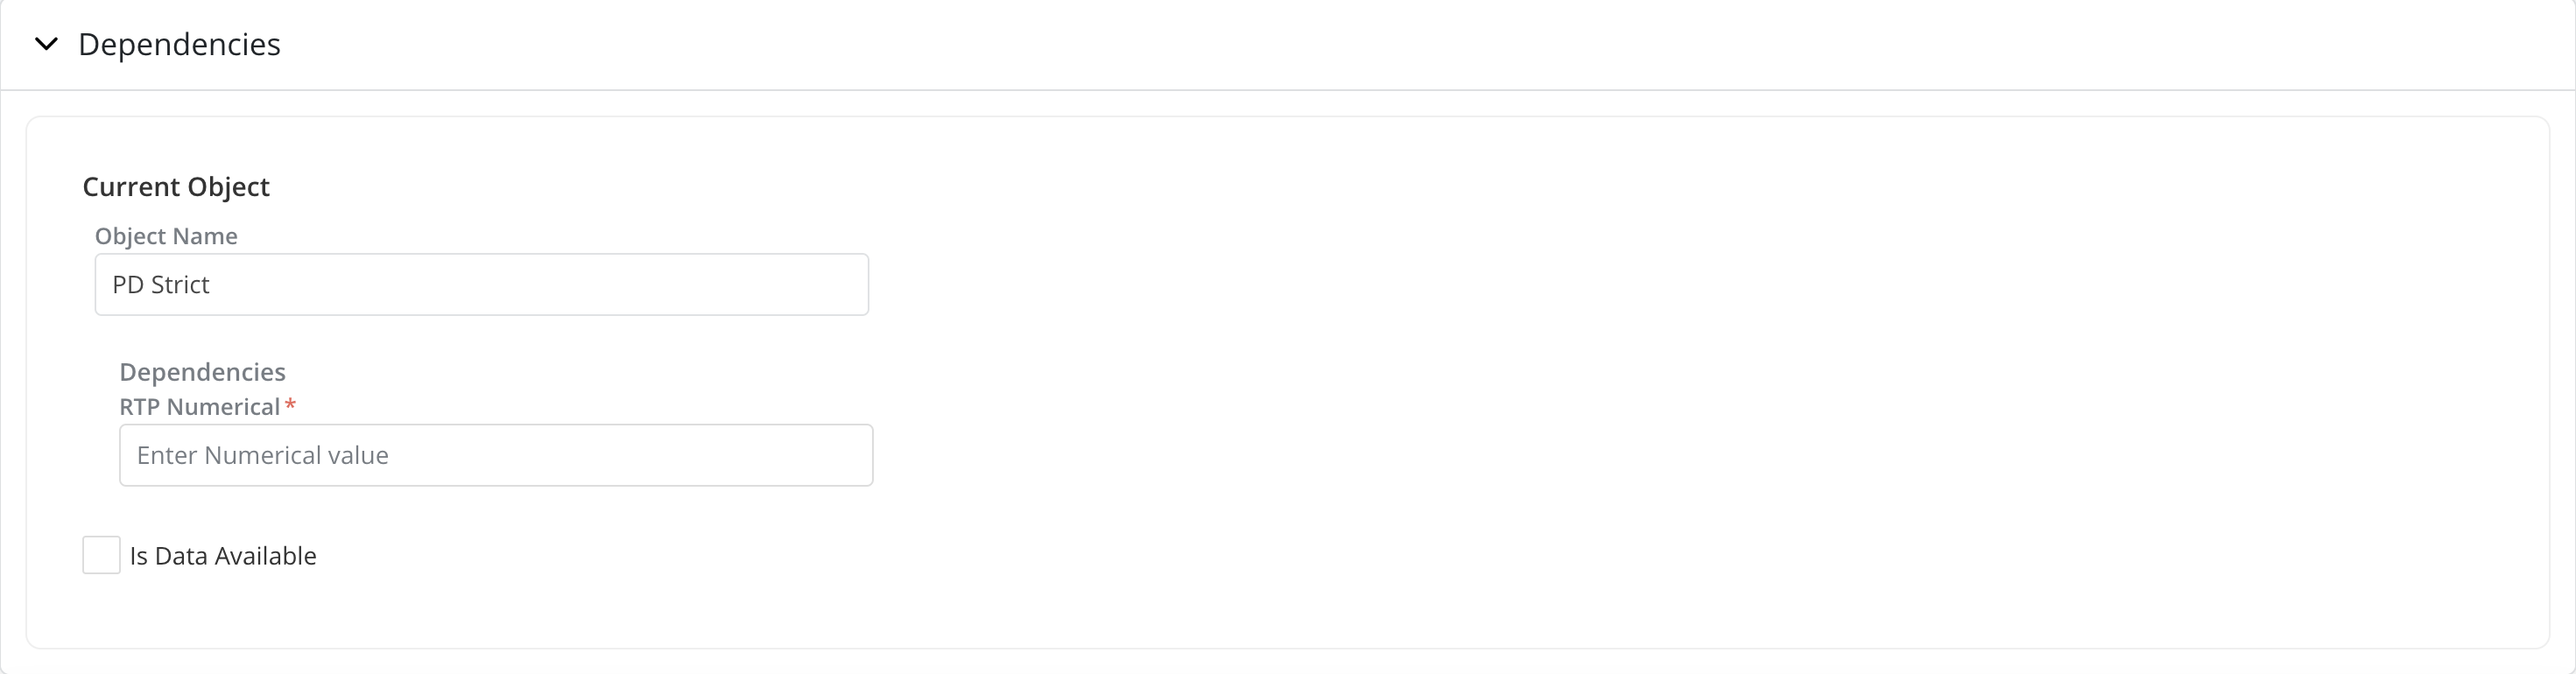Click blank area of Dependencies header bar
Screen dimensions: 2576x674
click(x=1400, y=44)
